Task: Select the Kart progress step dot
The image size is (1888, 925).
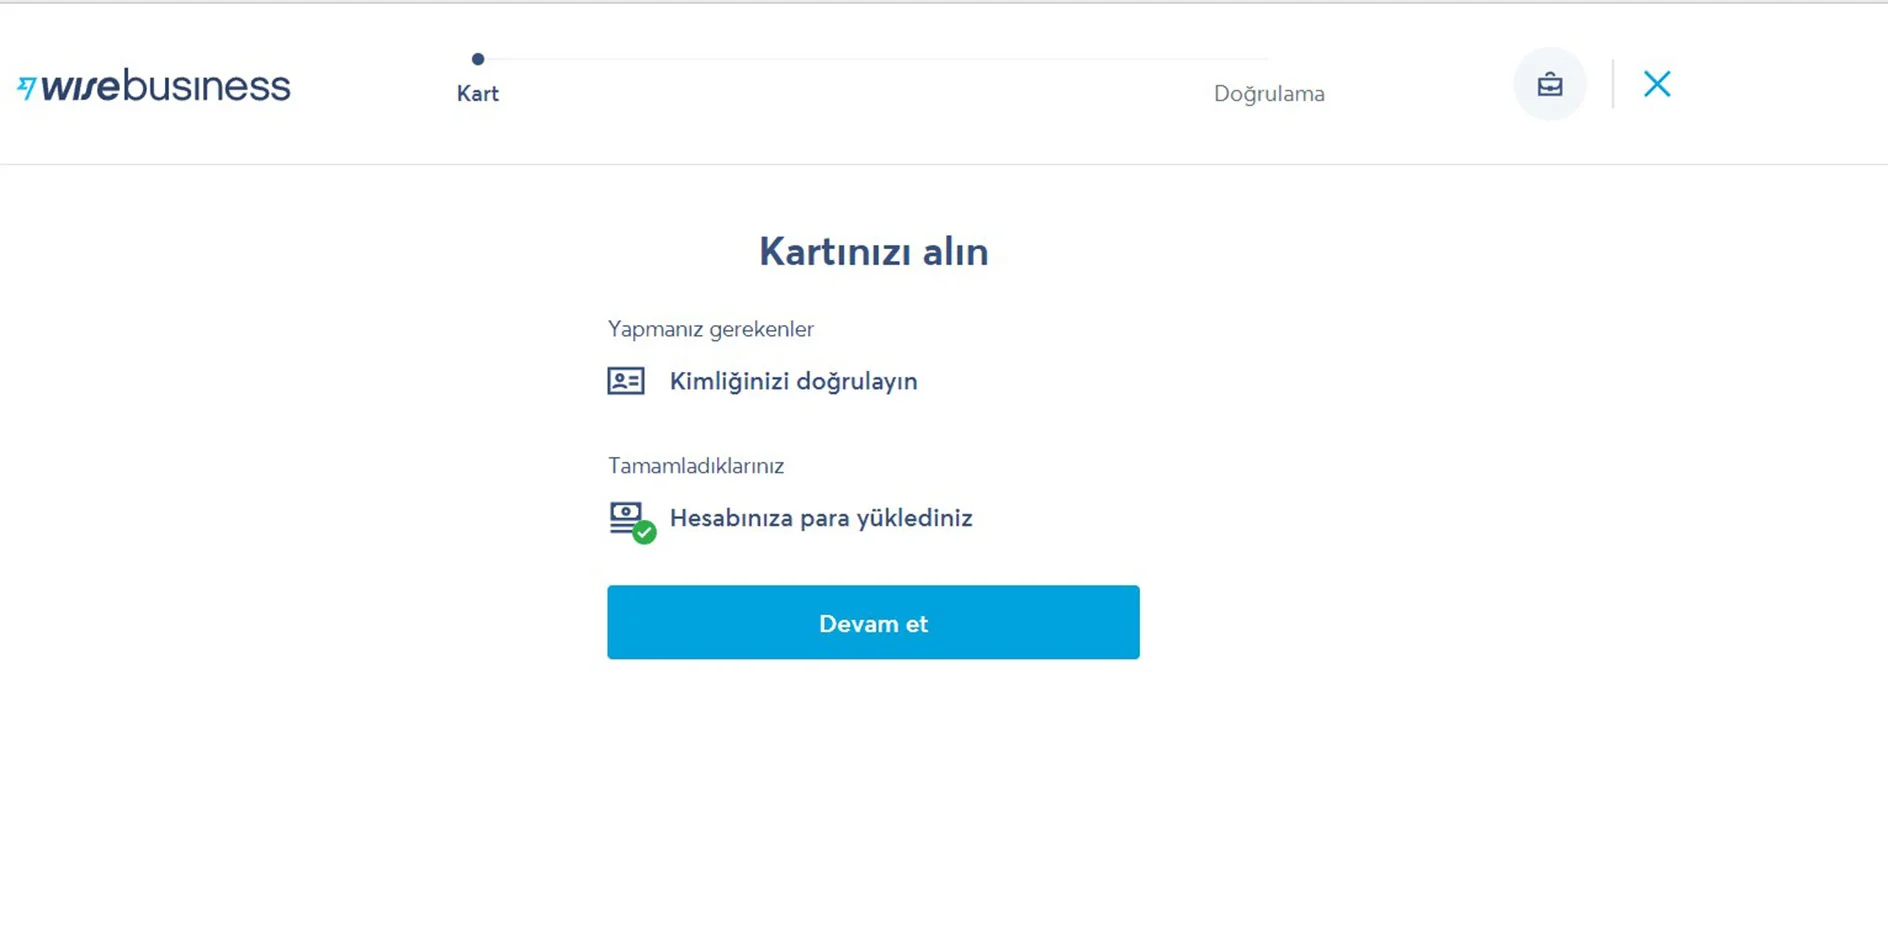Action: click(x=478, y=59)
